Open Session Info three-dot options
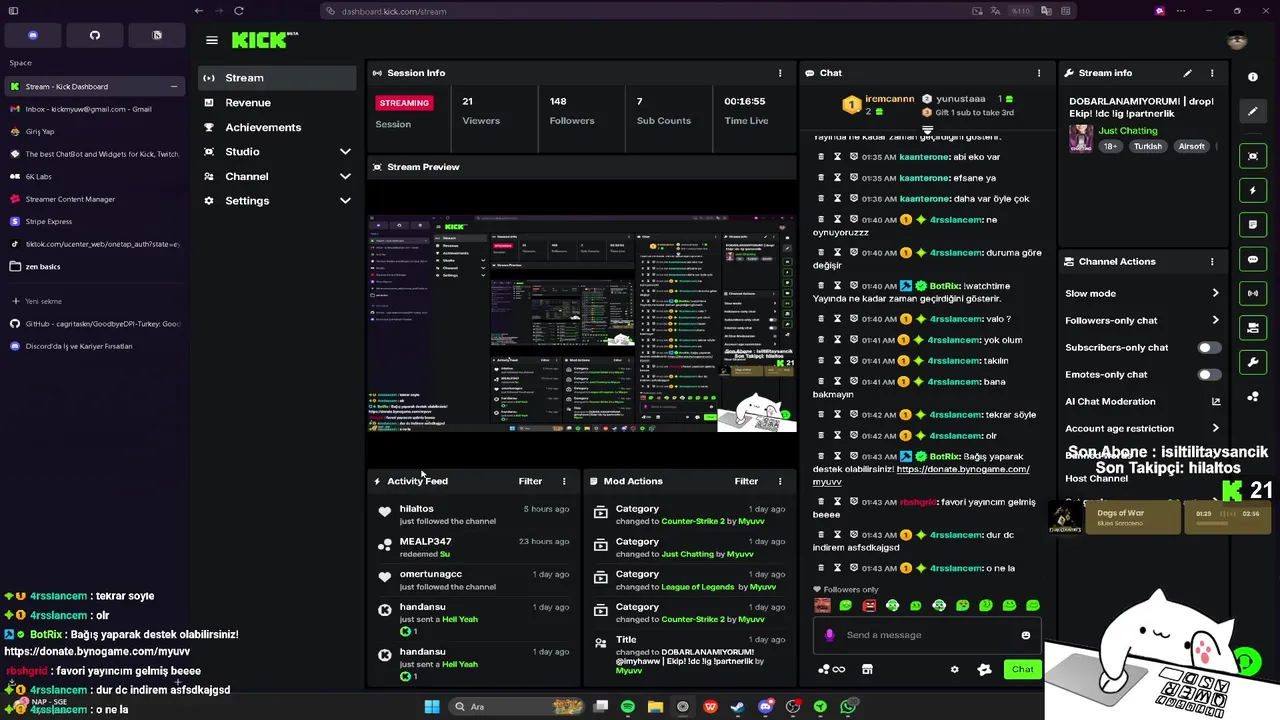Screen dimensions: 1280x720 780,73
